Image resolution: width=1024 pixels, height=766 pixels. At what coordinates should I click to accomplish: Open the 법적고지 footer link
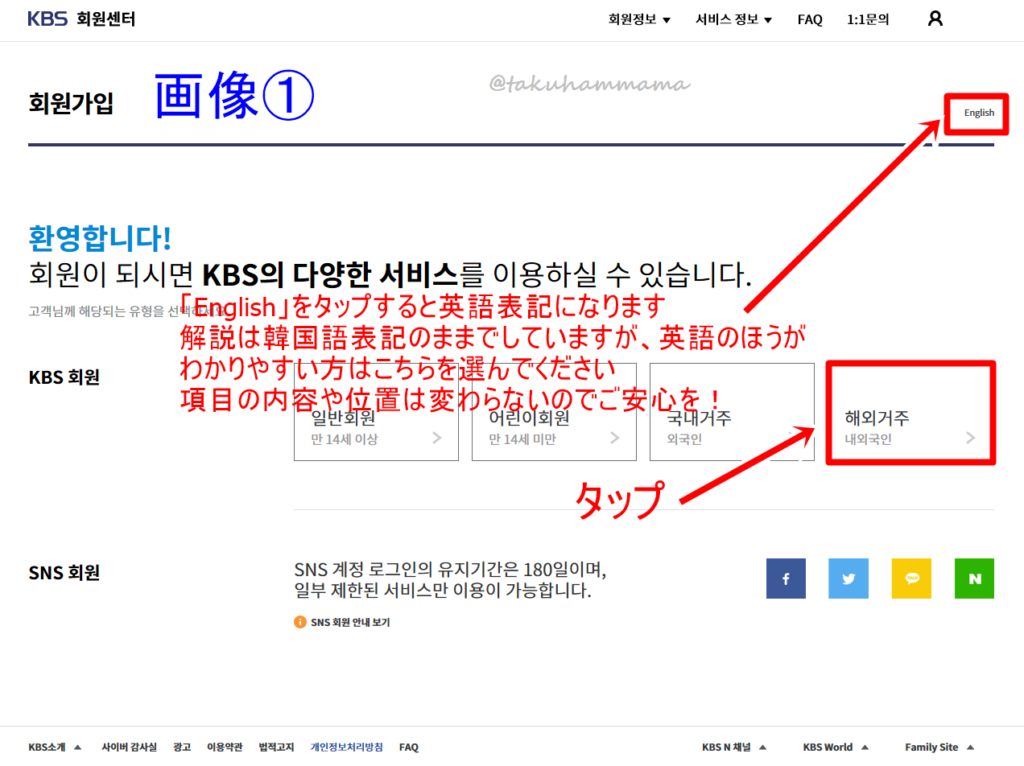276,747
